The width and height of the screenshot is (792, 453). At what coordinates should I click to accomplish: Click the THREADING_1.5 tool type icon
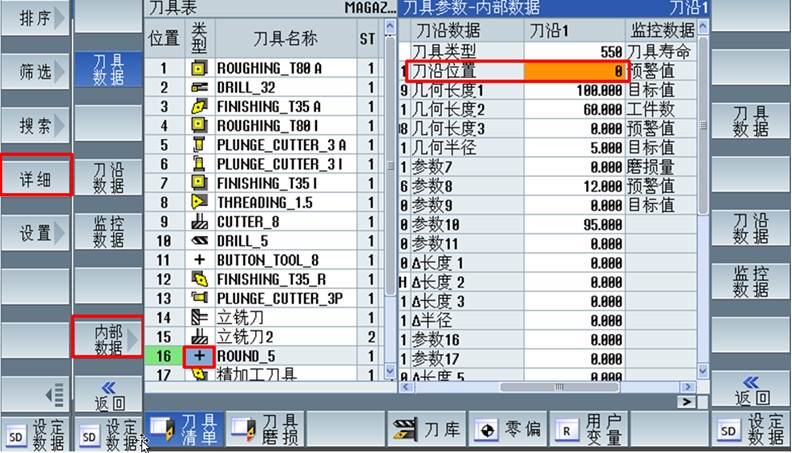pos(200,203)
